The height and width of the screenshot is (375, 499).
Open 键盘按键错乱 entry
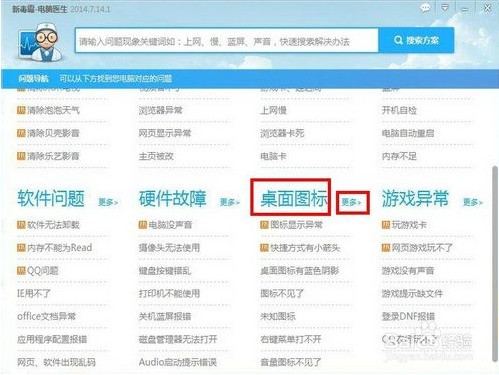pos(165,270)
